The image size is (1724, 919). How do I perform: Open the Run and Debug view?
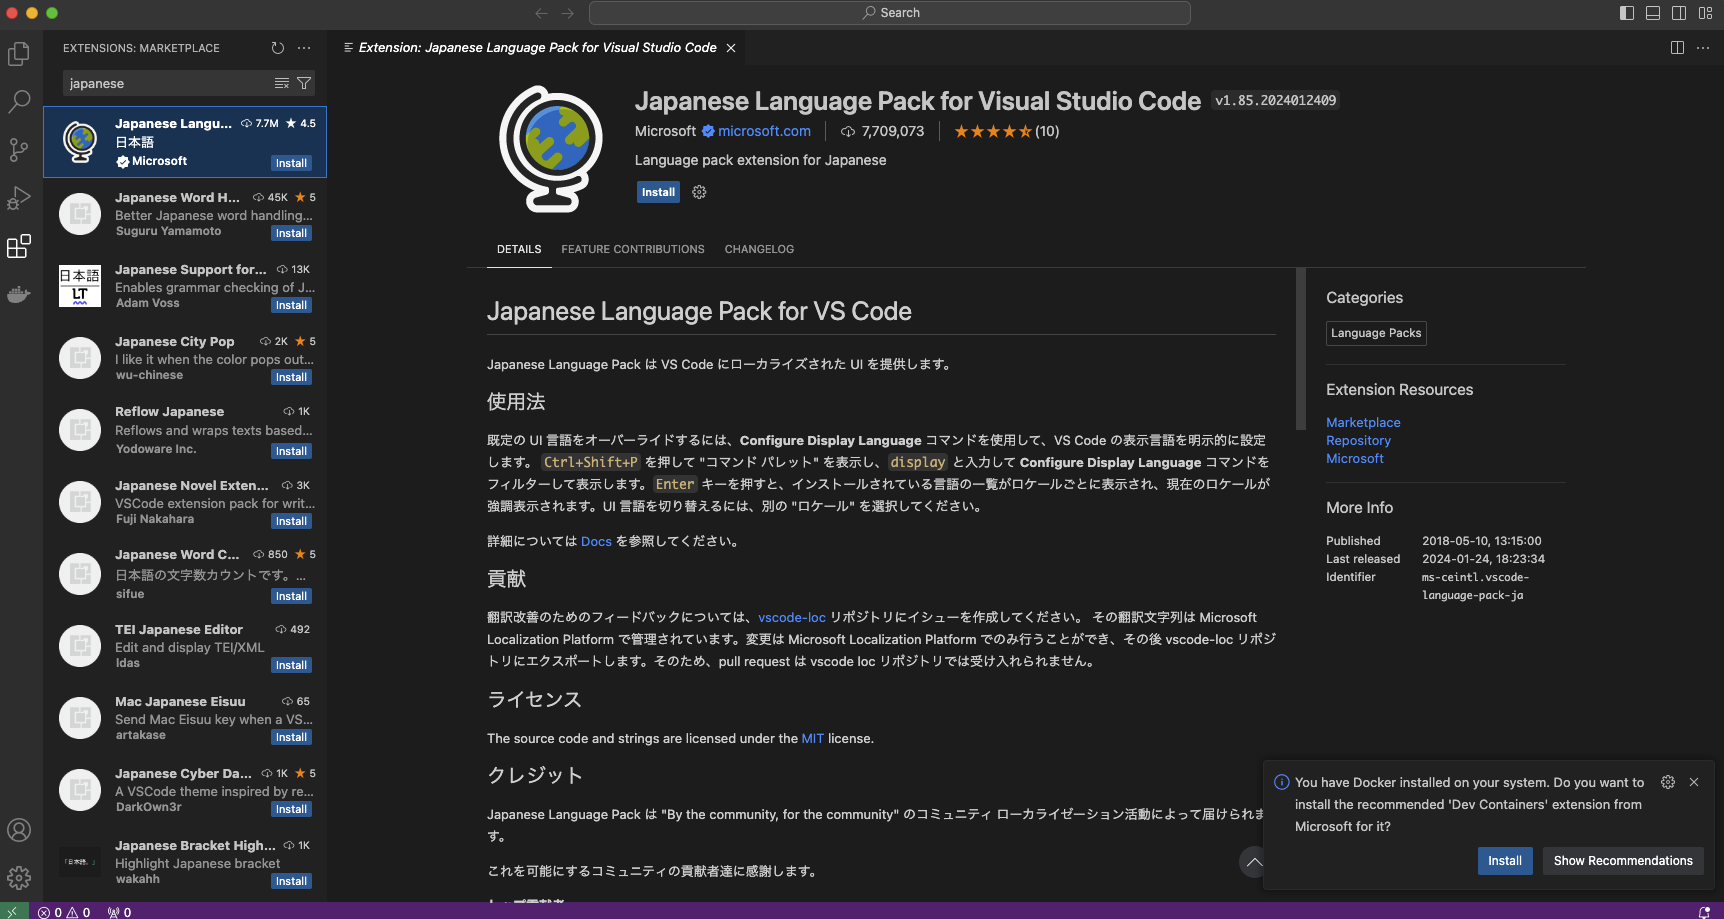(18, 198)
